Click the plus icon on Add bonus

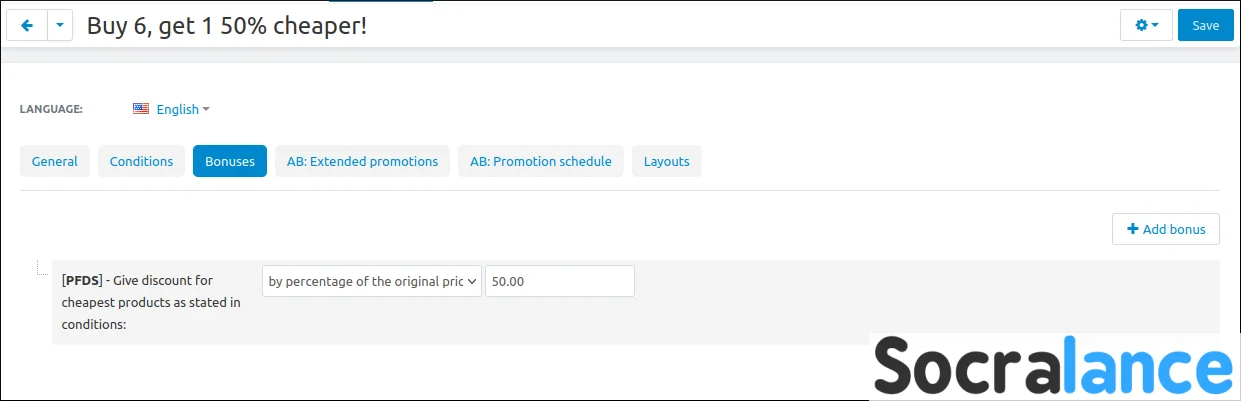point(1133,229)
